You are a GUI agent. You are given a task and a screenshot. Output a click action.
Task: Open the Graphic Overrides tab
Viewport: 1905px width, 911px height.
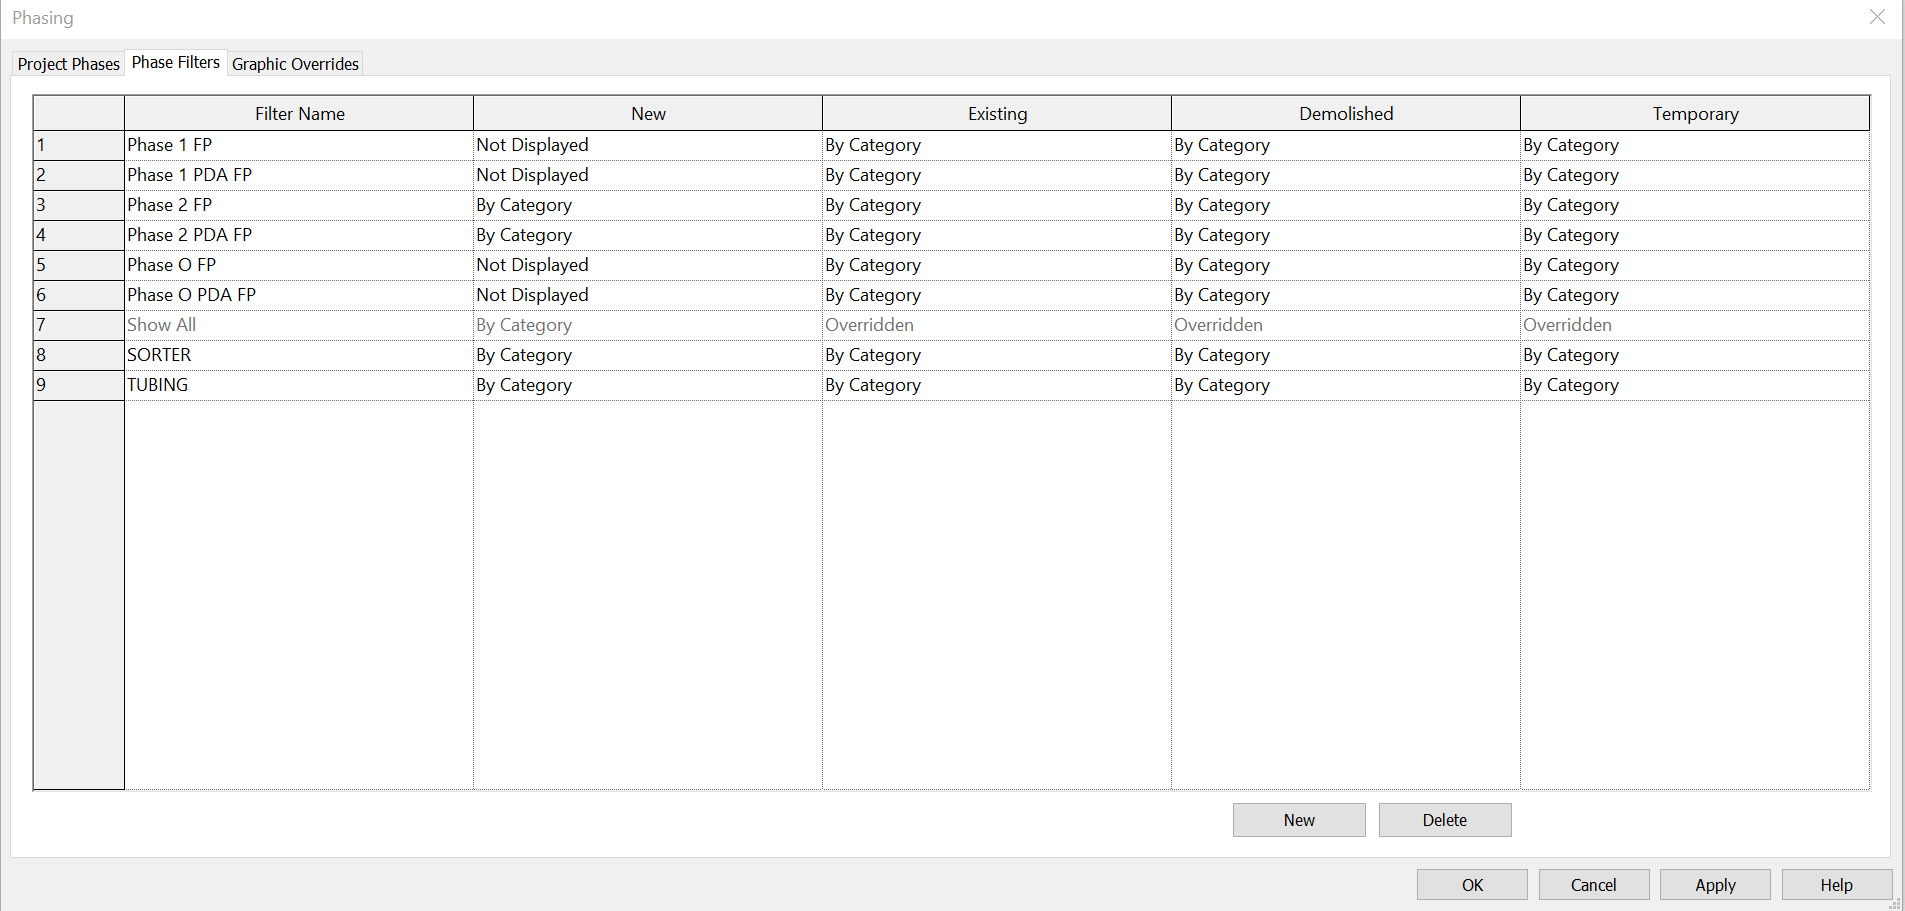(x=295, y=64)
